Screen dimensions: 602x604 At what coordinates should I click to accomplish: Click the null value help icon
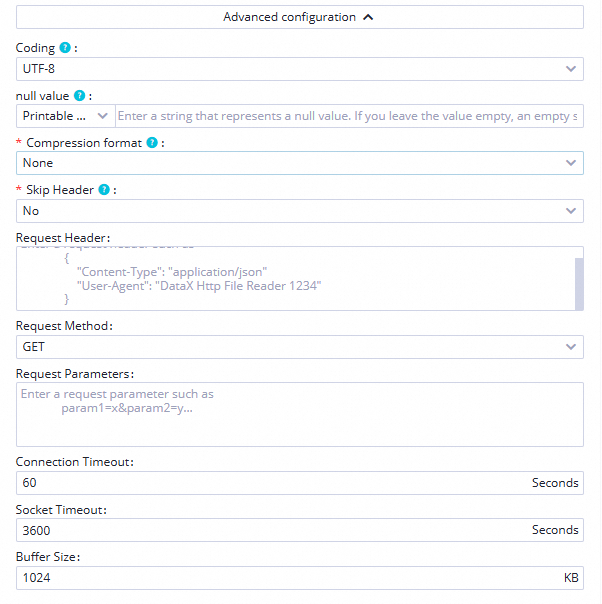82,96
